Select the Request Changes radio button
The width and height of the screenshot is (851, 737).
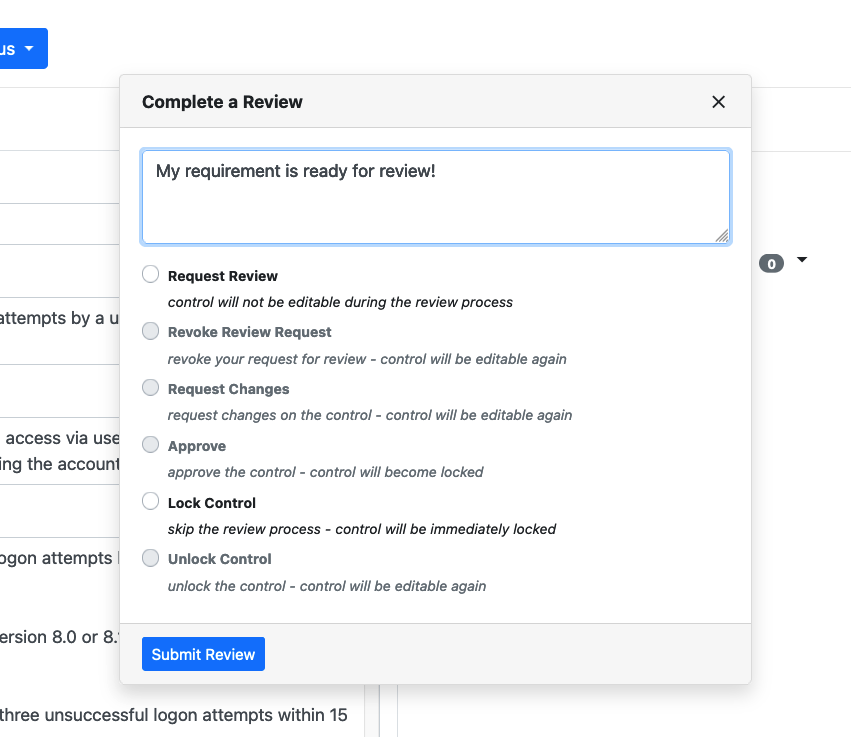point(150,388)
